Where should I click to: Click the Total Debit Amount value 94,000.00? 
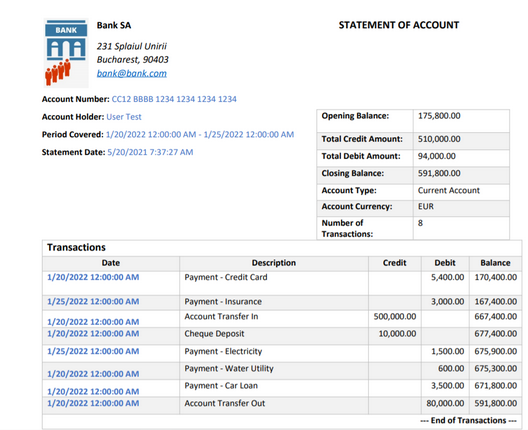point(437,156)
